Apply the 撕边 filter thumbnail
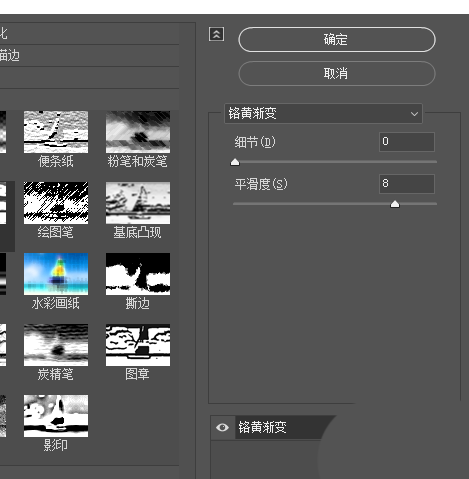 (138, 274)
